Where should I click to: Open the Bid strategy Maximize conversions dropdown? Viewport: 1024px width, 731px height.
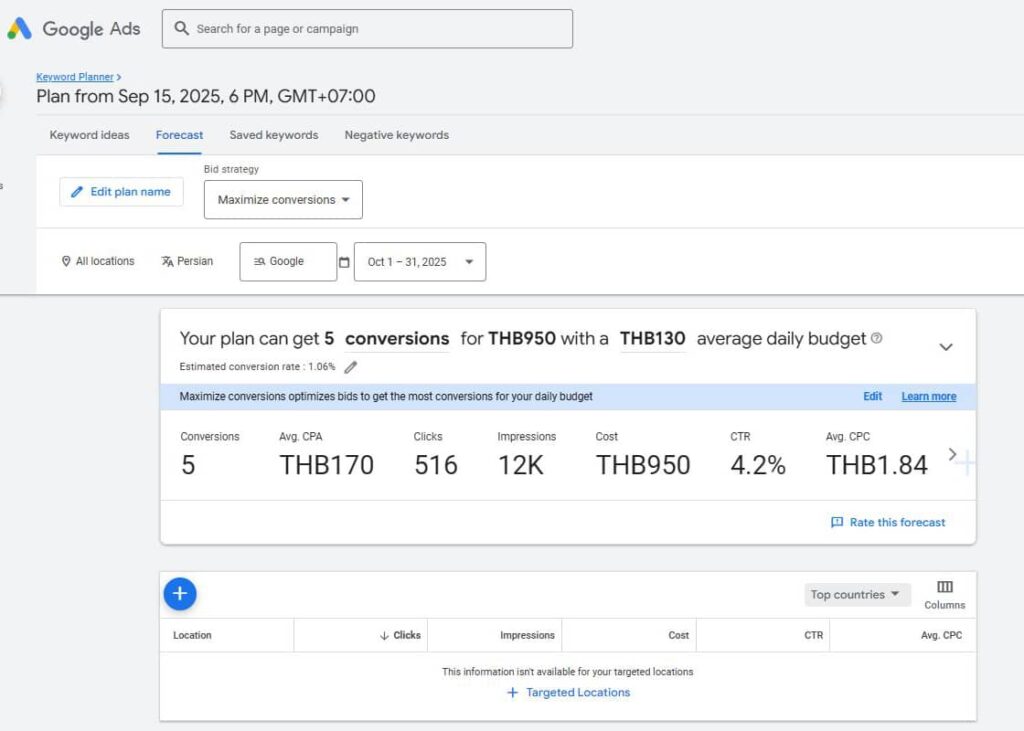click(283, 200)
